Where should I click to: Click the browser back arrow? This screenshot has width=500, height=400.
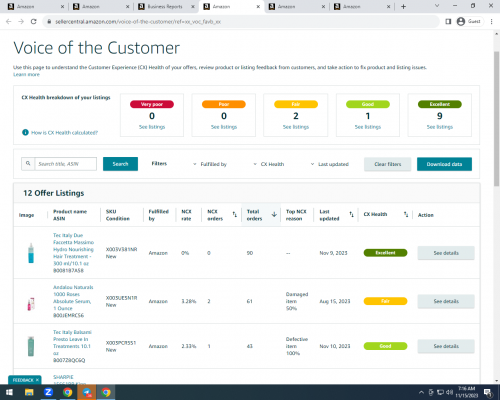[x=9, y=21]
